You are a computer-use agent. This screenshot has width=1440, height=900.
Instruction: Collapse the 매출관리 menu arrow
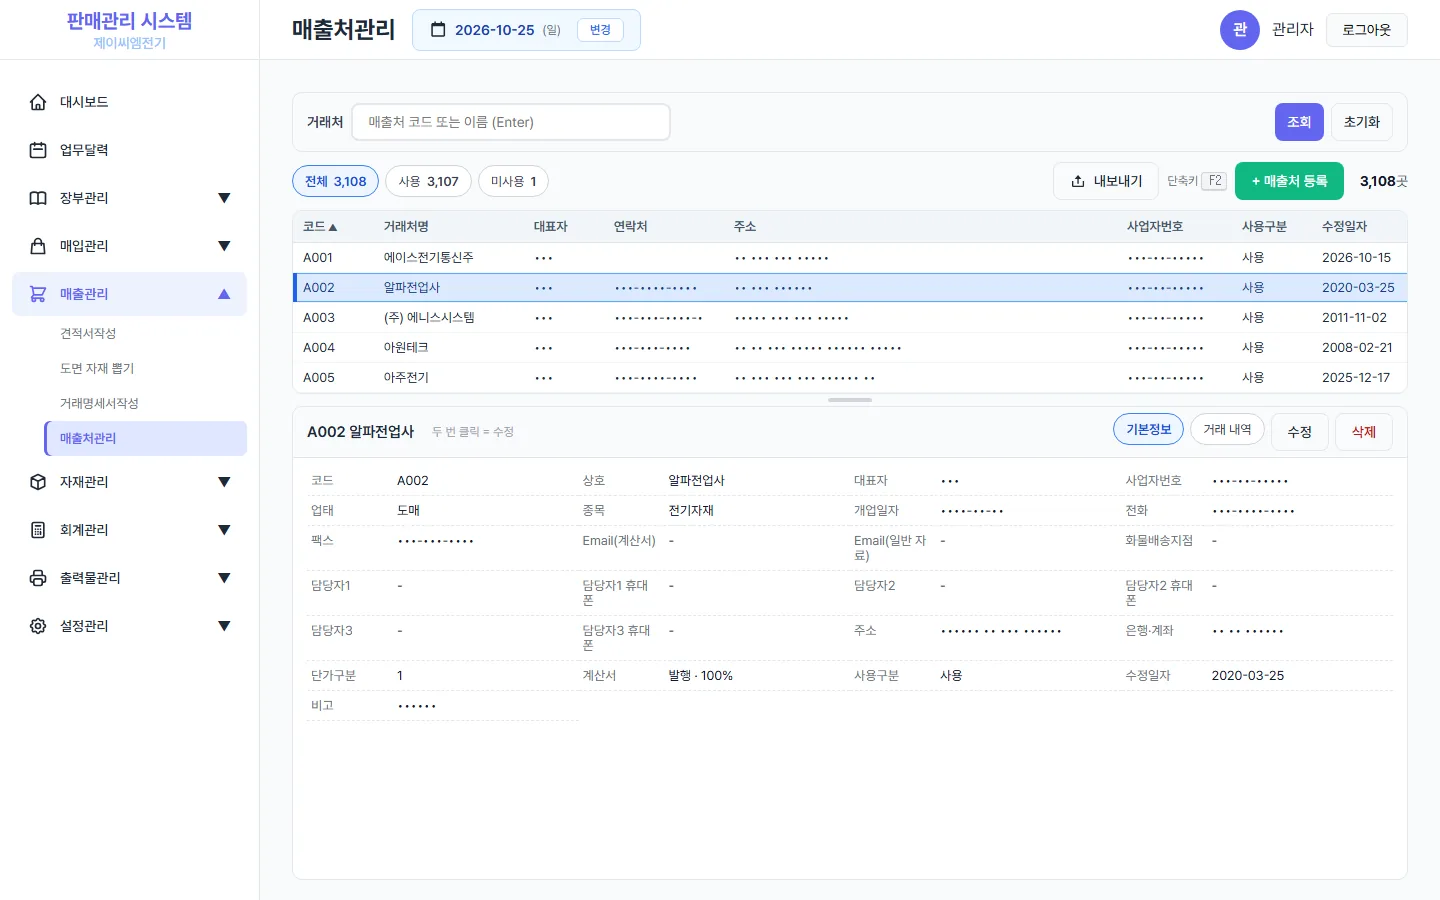tap(224, 294)
